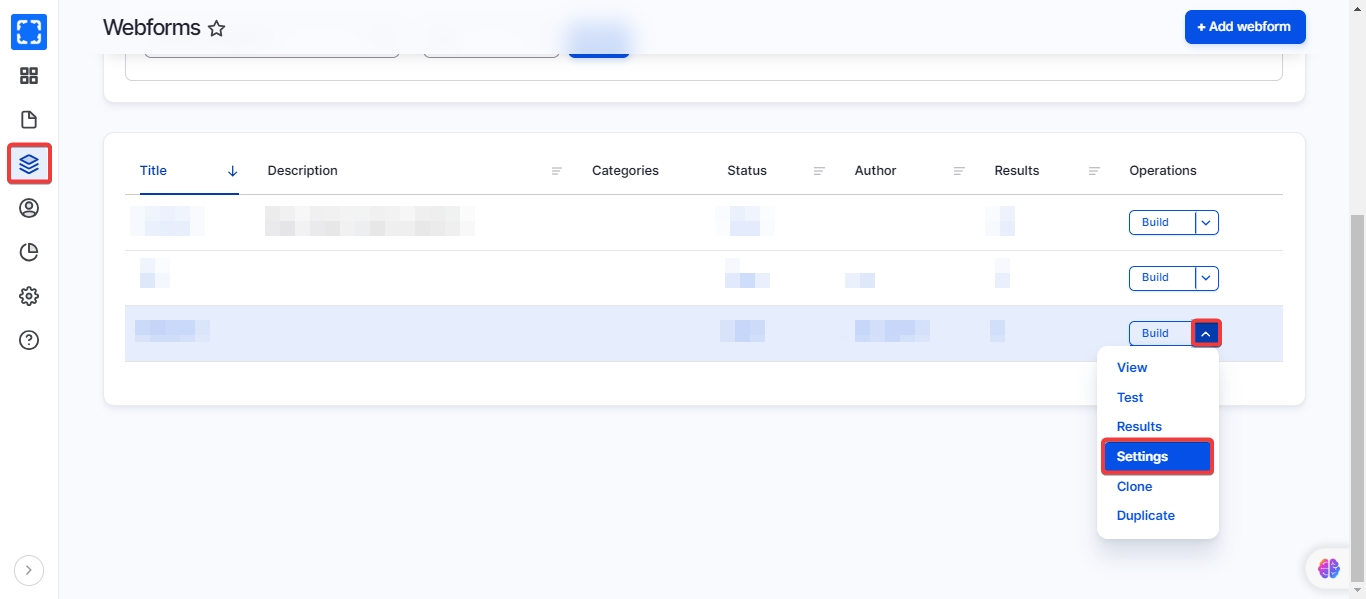
Task: Select Duplicate from the operations menu
Action: point(1145,515)
